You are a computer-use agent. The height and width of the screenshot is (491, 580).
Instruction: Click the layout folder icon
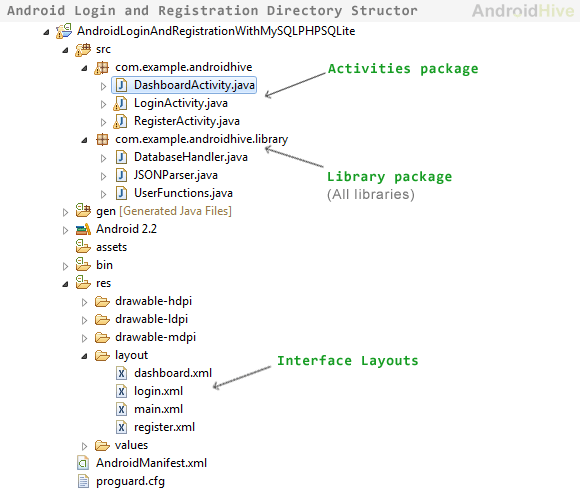[102, 356]
